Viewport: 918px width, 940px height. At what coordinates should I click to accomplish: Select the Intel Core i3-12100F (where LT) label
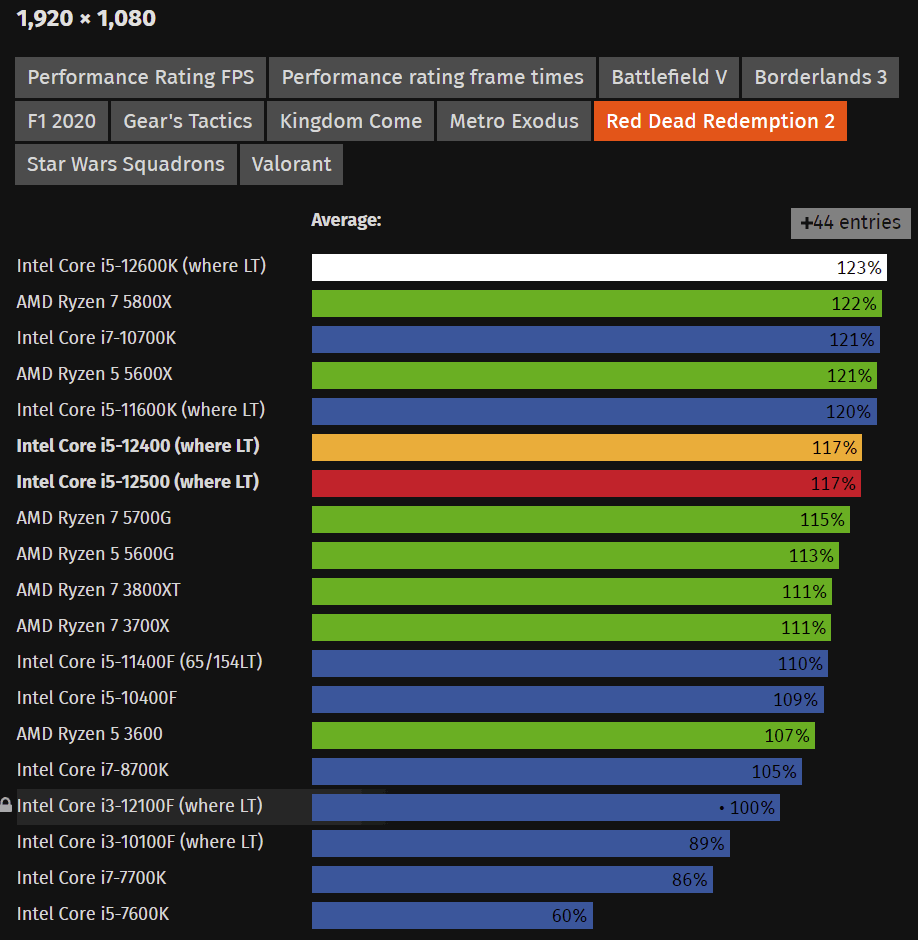pyautogui.click(x=140, y=806)
